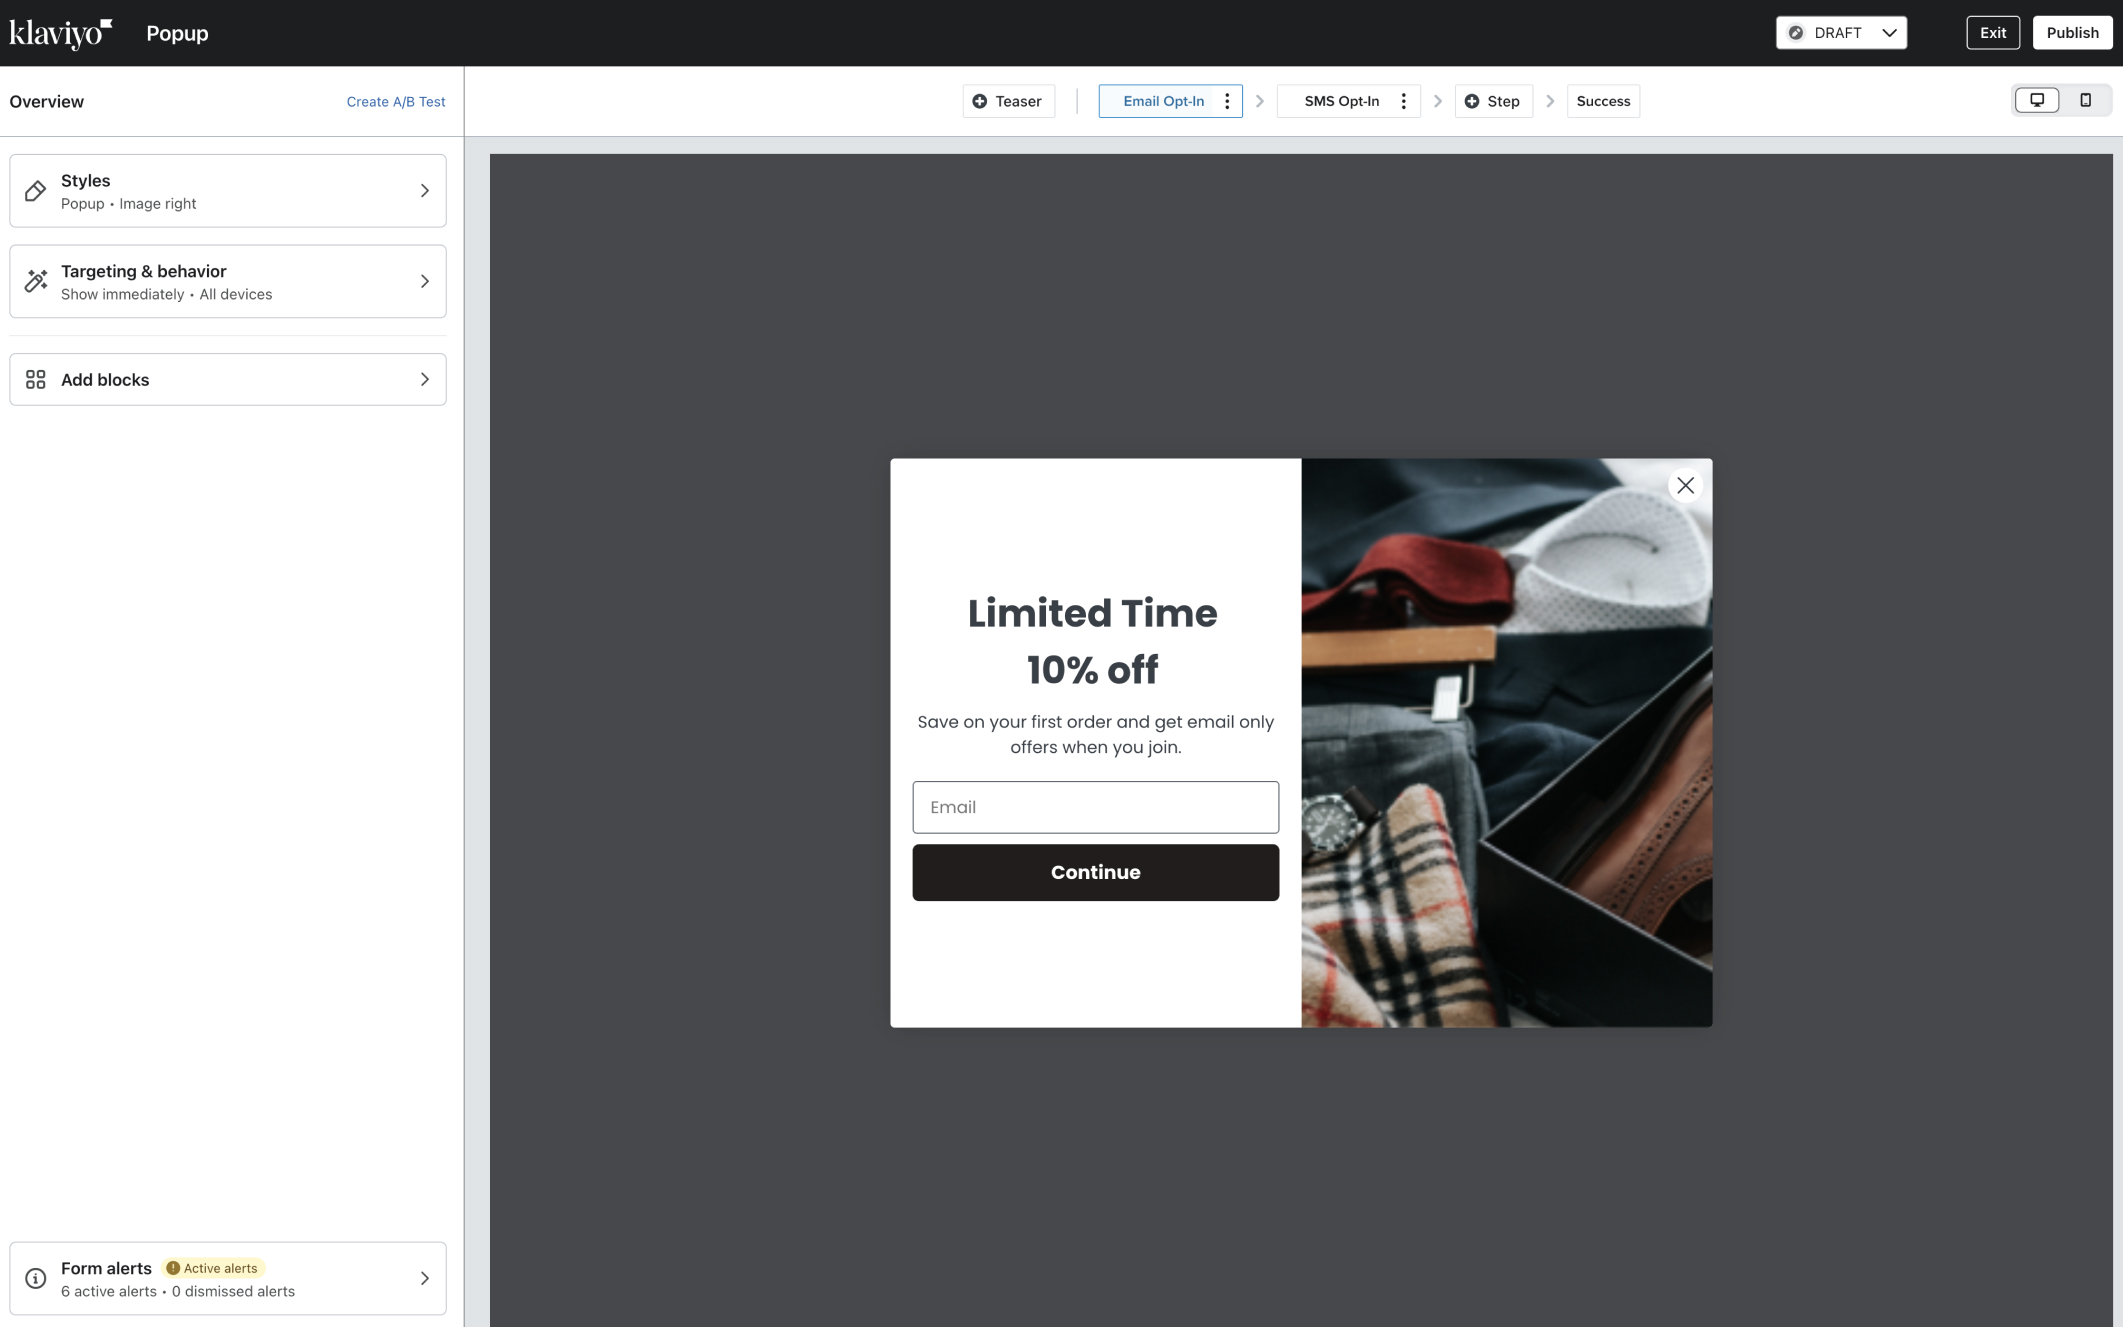This screenshot has height=1327, width=2123.
Task: Add a Teaser step
Action: coord(1008,101)
